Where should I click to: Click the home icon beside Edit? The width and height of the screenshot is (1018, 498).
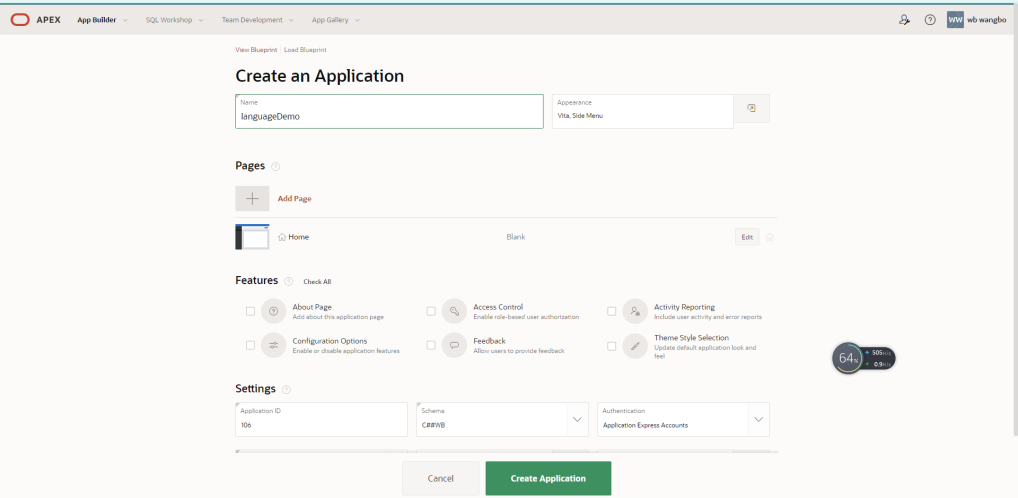coord(769,237)
